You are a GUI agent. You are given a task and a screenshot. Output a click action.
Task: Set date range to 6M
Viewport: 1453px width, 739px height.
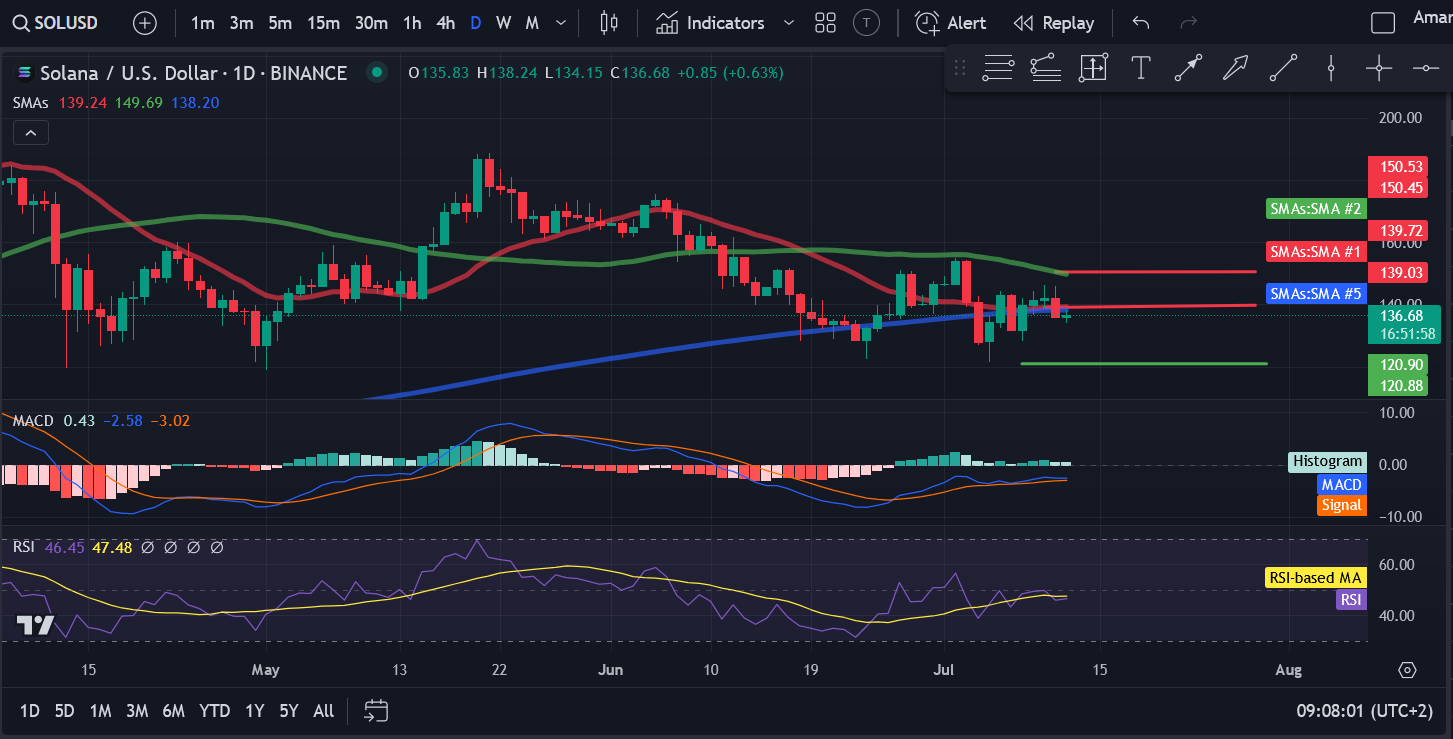pyautogui.click(x=173, y=711)
